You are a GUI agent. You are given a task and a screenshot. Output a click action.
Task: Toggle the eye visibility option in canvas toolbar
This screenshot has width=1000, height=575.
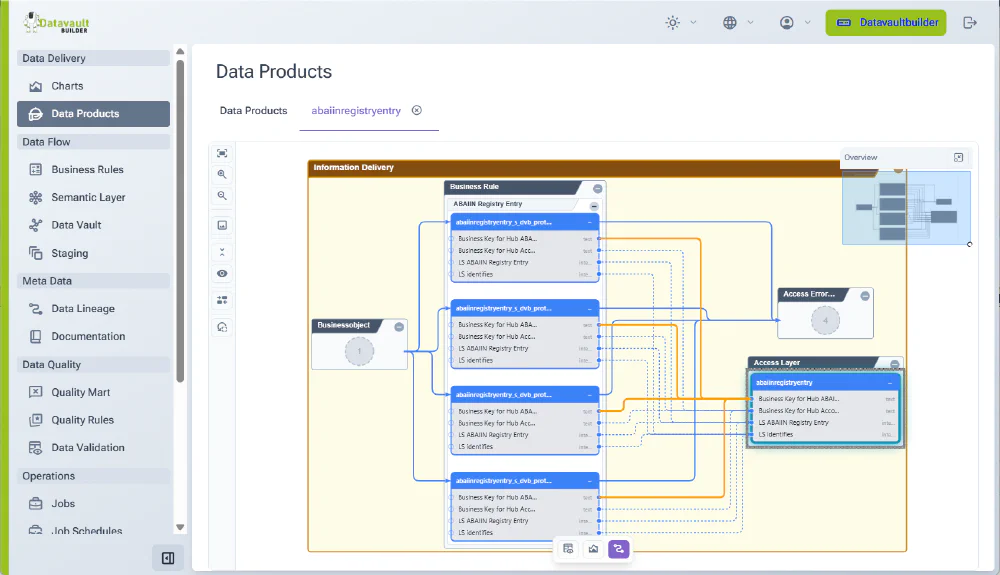(222, 273)
